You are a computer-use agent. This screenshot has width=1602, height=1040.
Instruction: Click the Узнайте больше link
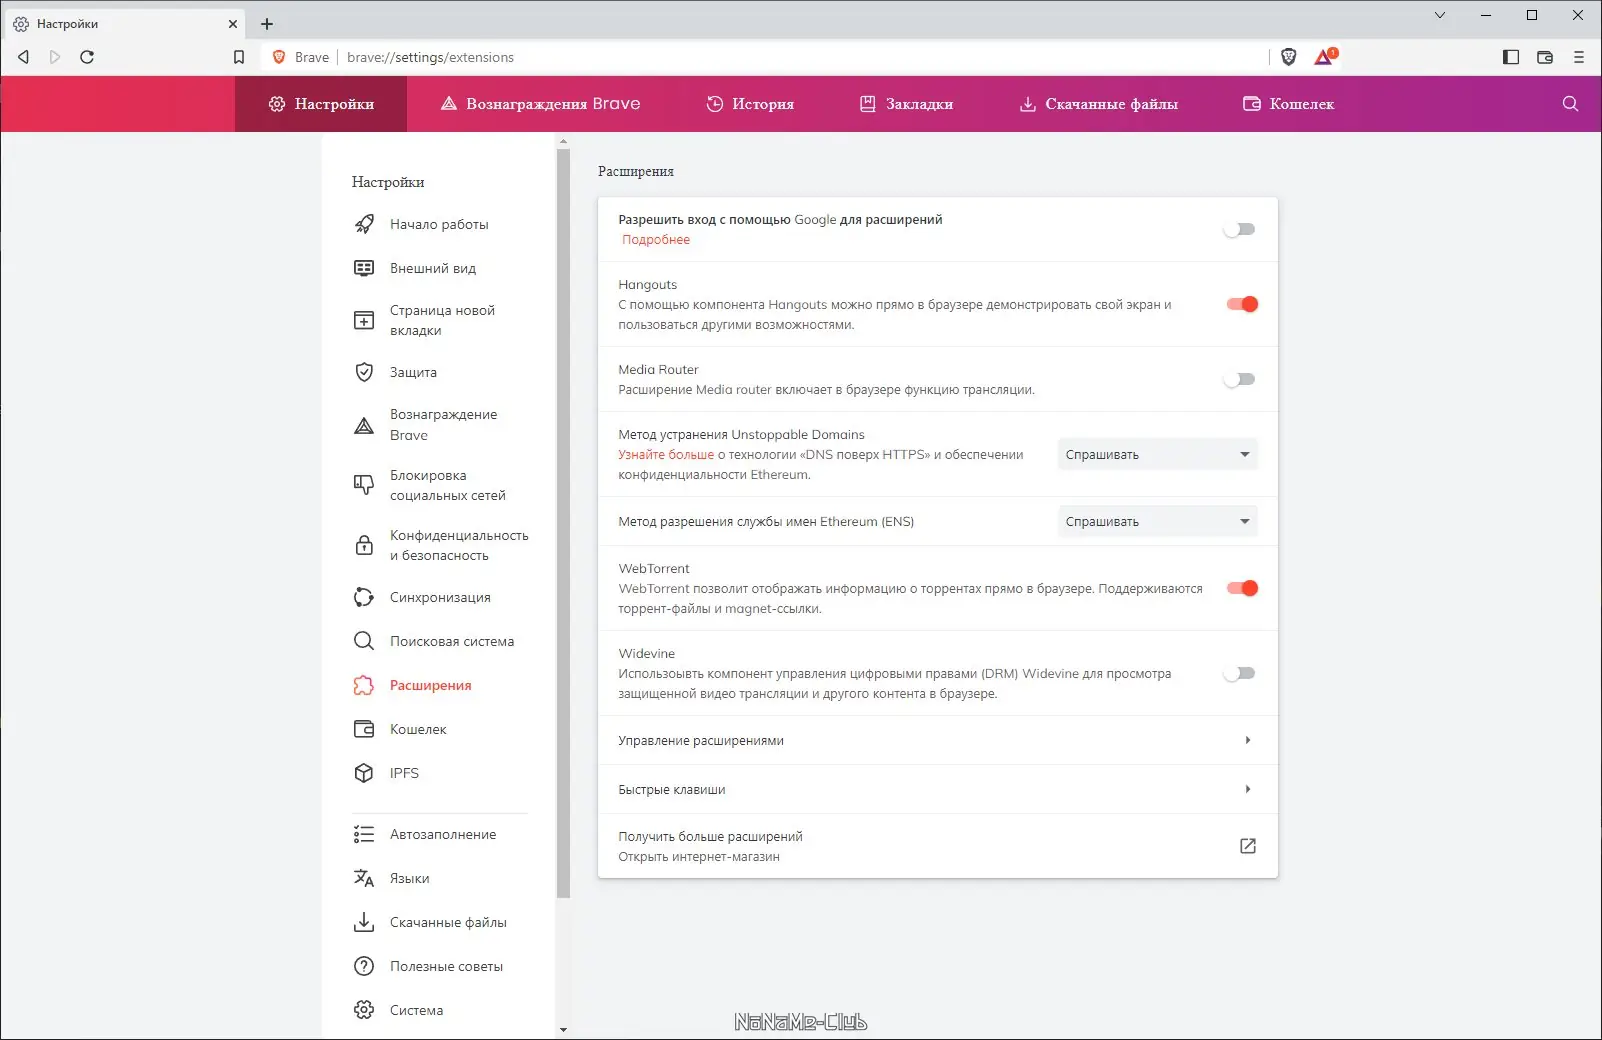[x=664, y=454]
